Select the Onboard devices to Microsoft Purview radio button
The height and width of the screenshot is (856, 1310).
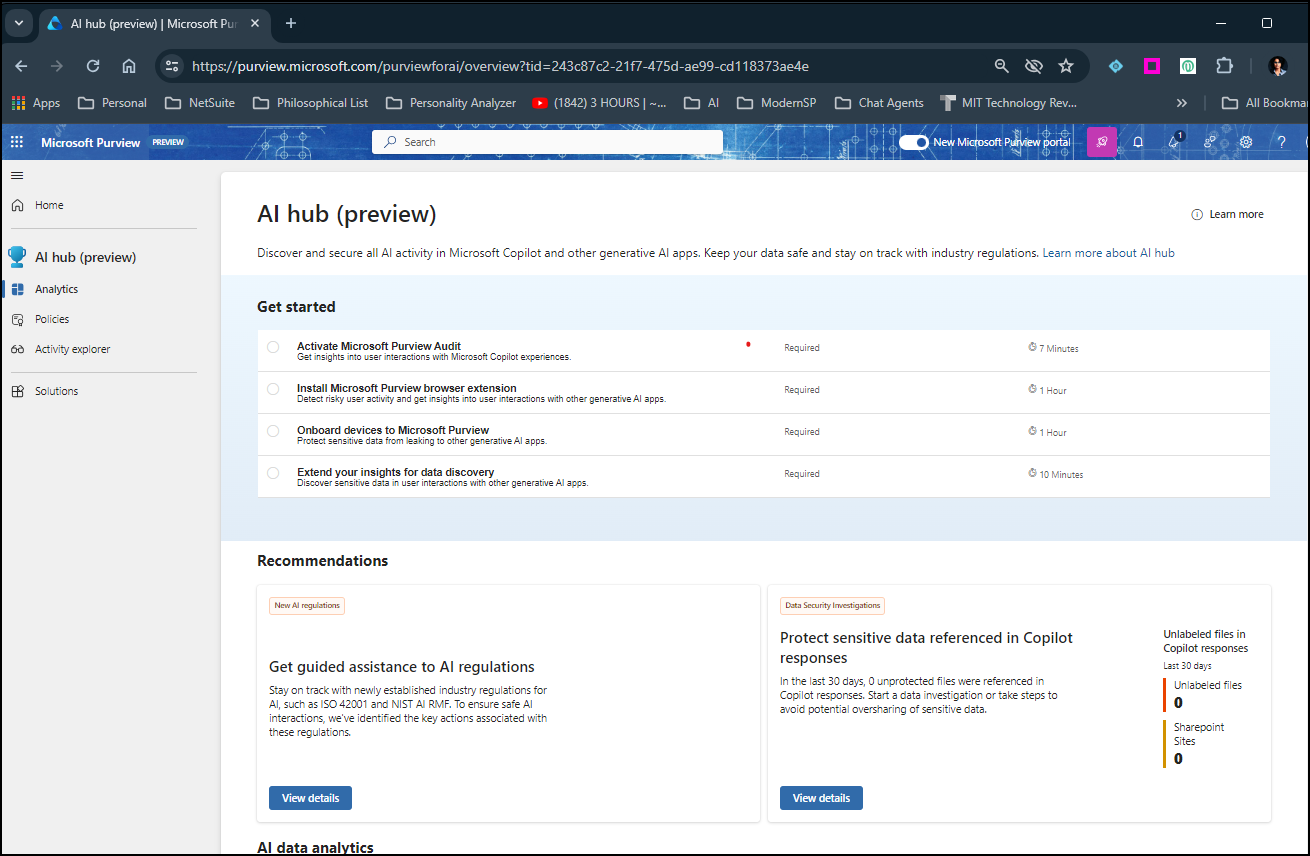(273, 431)
